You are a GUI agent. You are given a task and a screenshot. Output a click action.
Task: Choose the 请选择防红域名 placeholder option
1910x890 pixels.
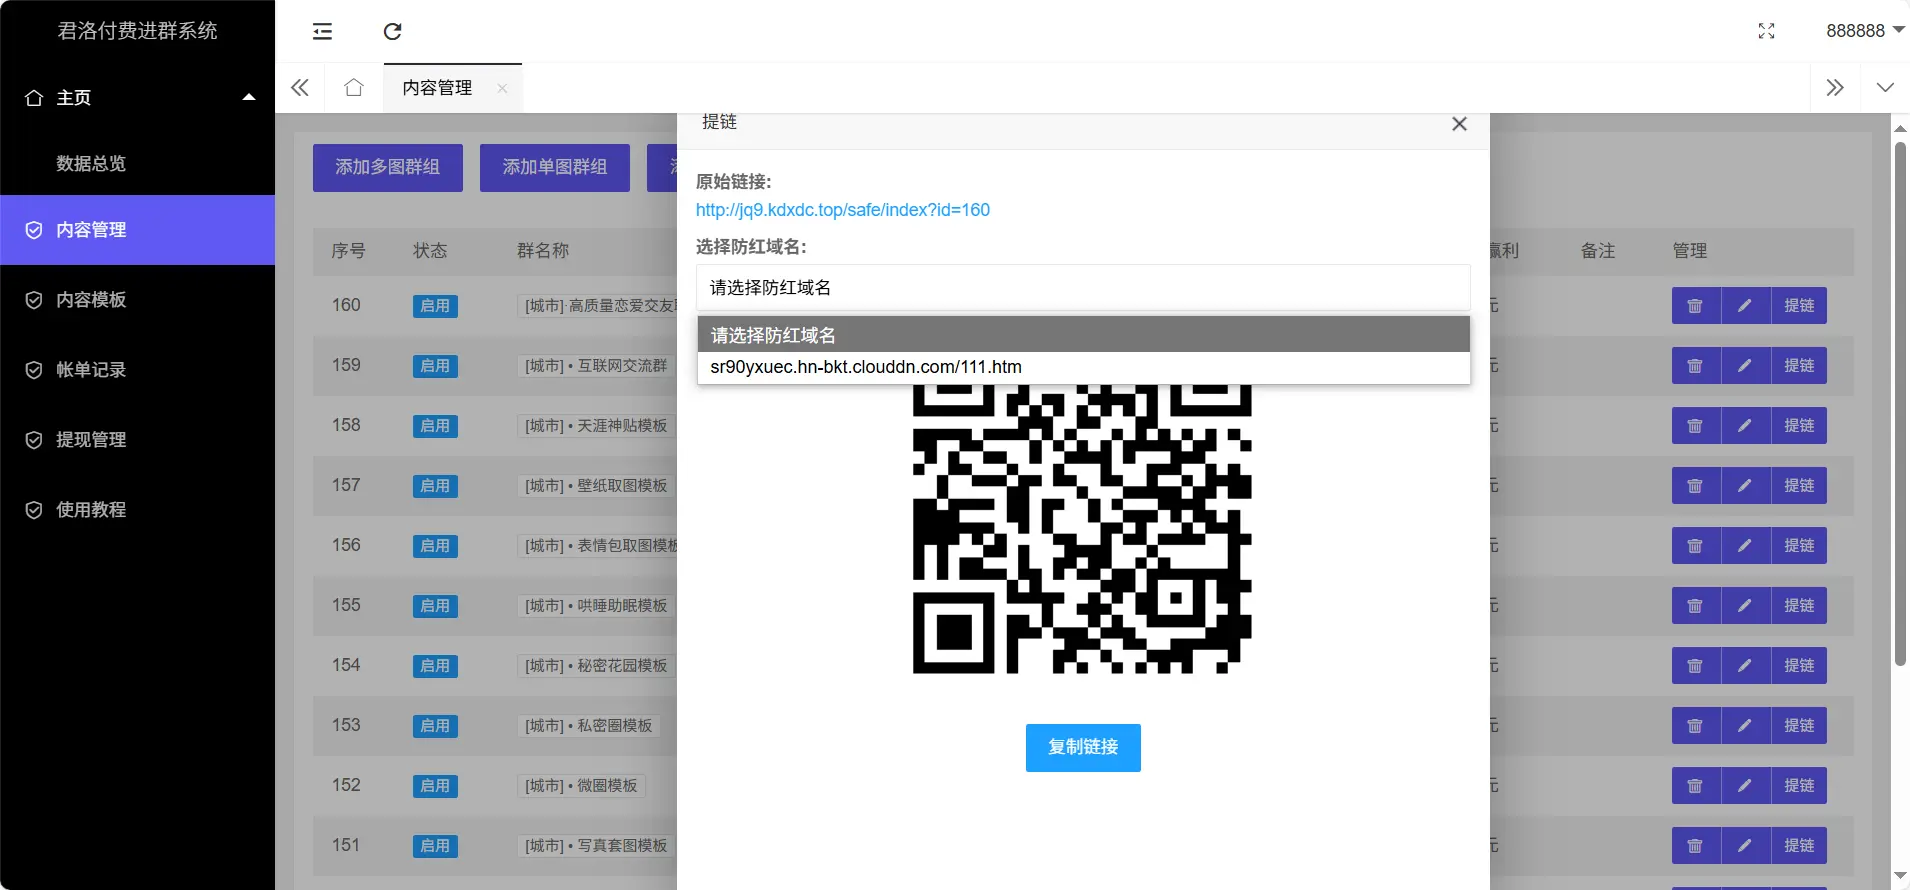click(1084, 335)
